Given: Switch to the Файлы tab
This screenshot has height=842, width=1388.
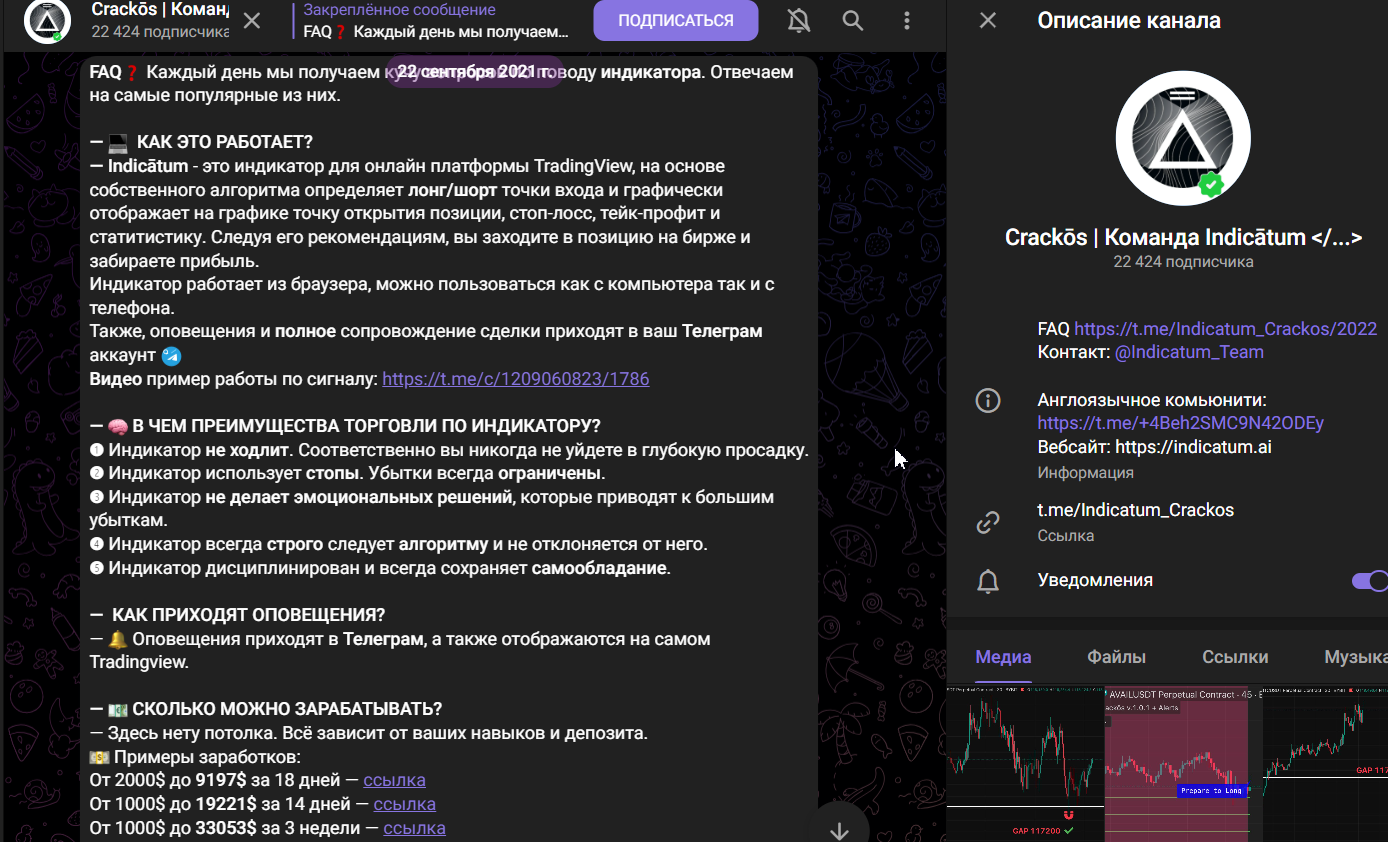Looking at the screenshot, I should [x=1116, y=657].
